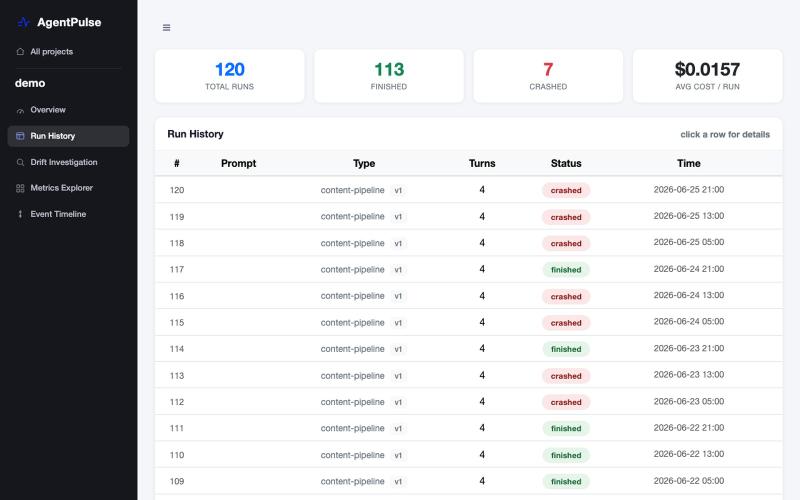
Task: Open run number 119
Action: point(468,216)
